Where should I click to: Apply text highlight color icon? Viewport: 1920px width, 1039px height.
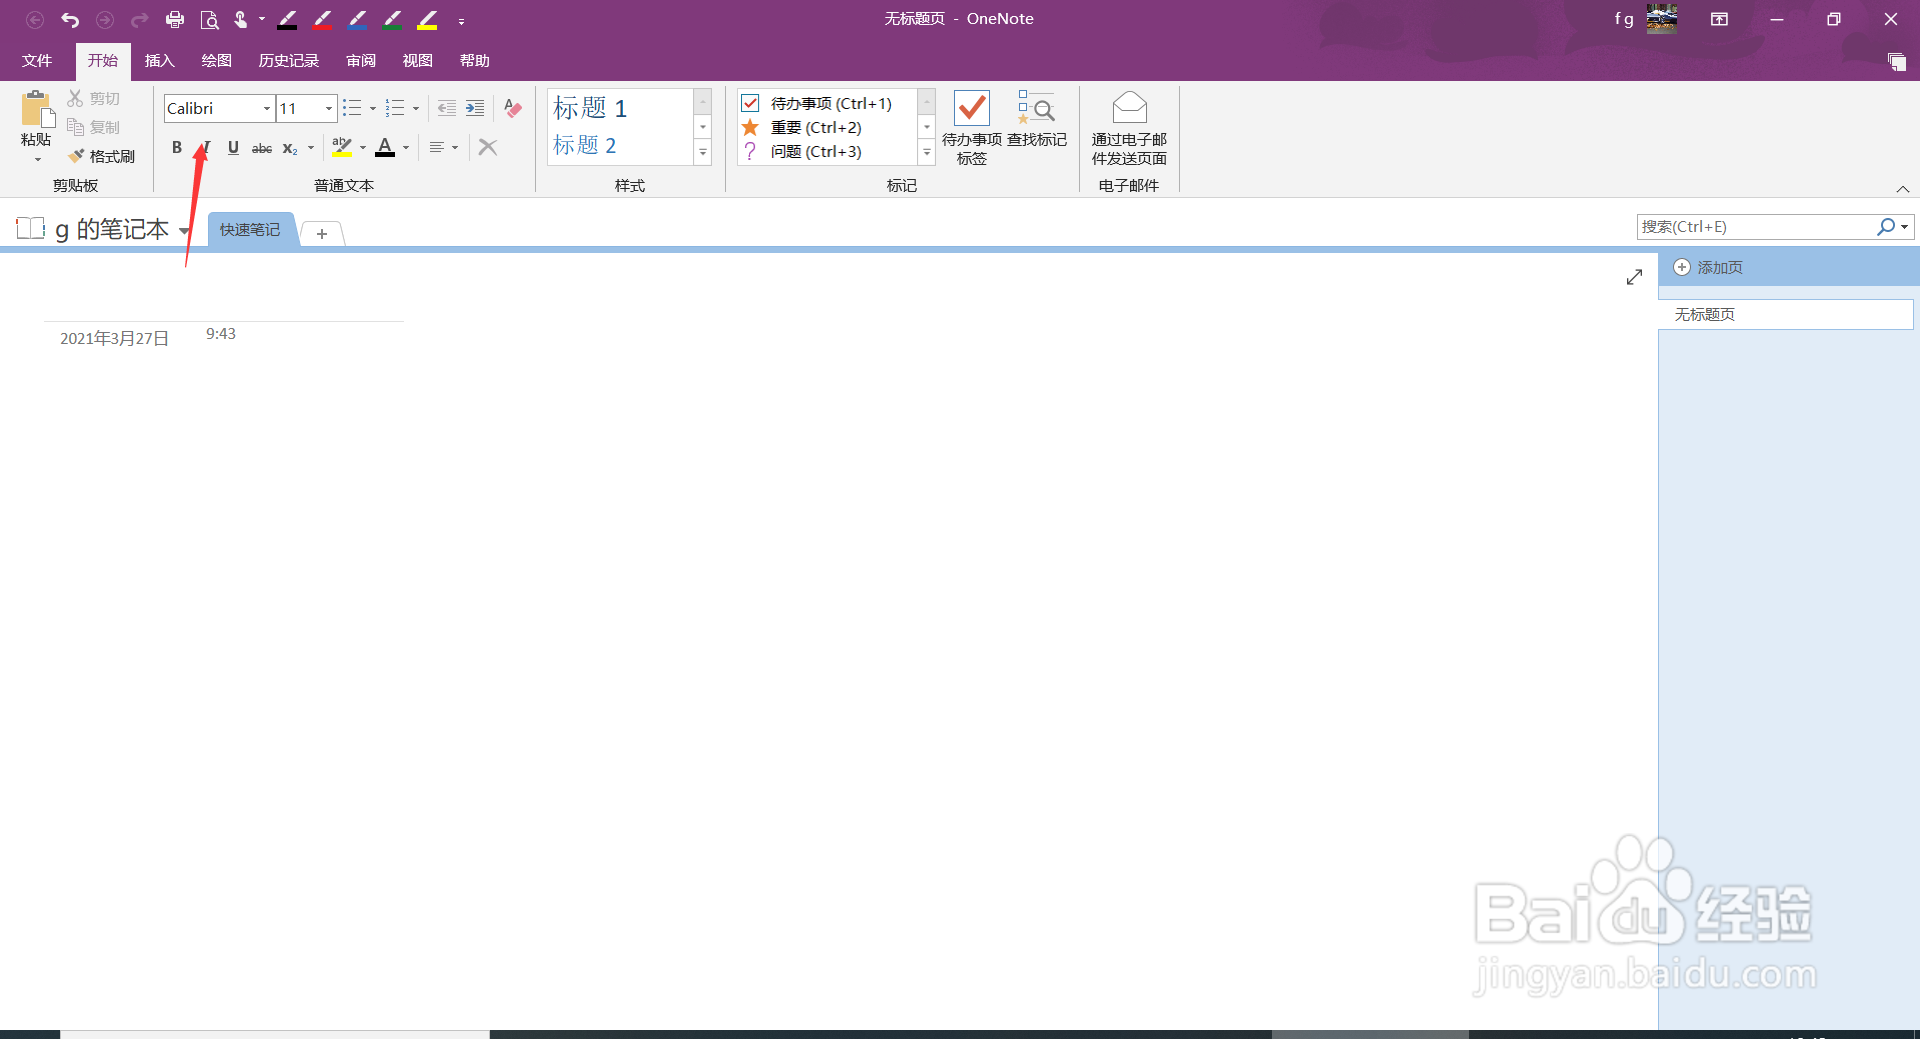click(342, 147)
